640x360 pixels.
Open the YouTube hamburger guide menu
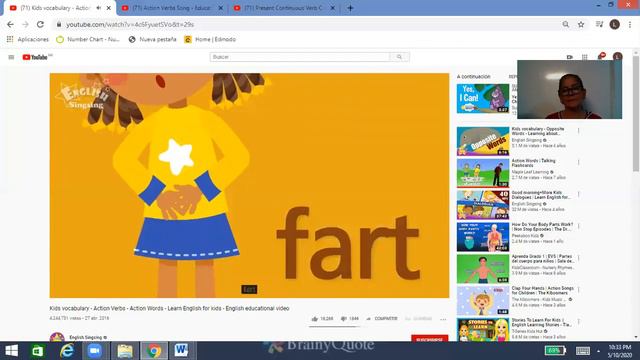click(x=11, y=57)
